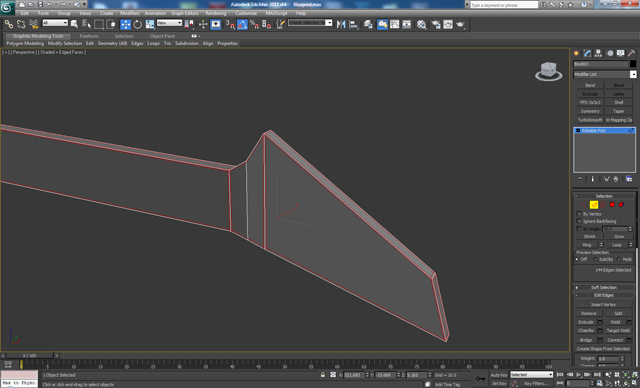This screenshot has height=388, width=640.
Task: Choose the Rectangular Selection Region tool
Action: pos(98,24)
